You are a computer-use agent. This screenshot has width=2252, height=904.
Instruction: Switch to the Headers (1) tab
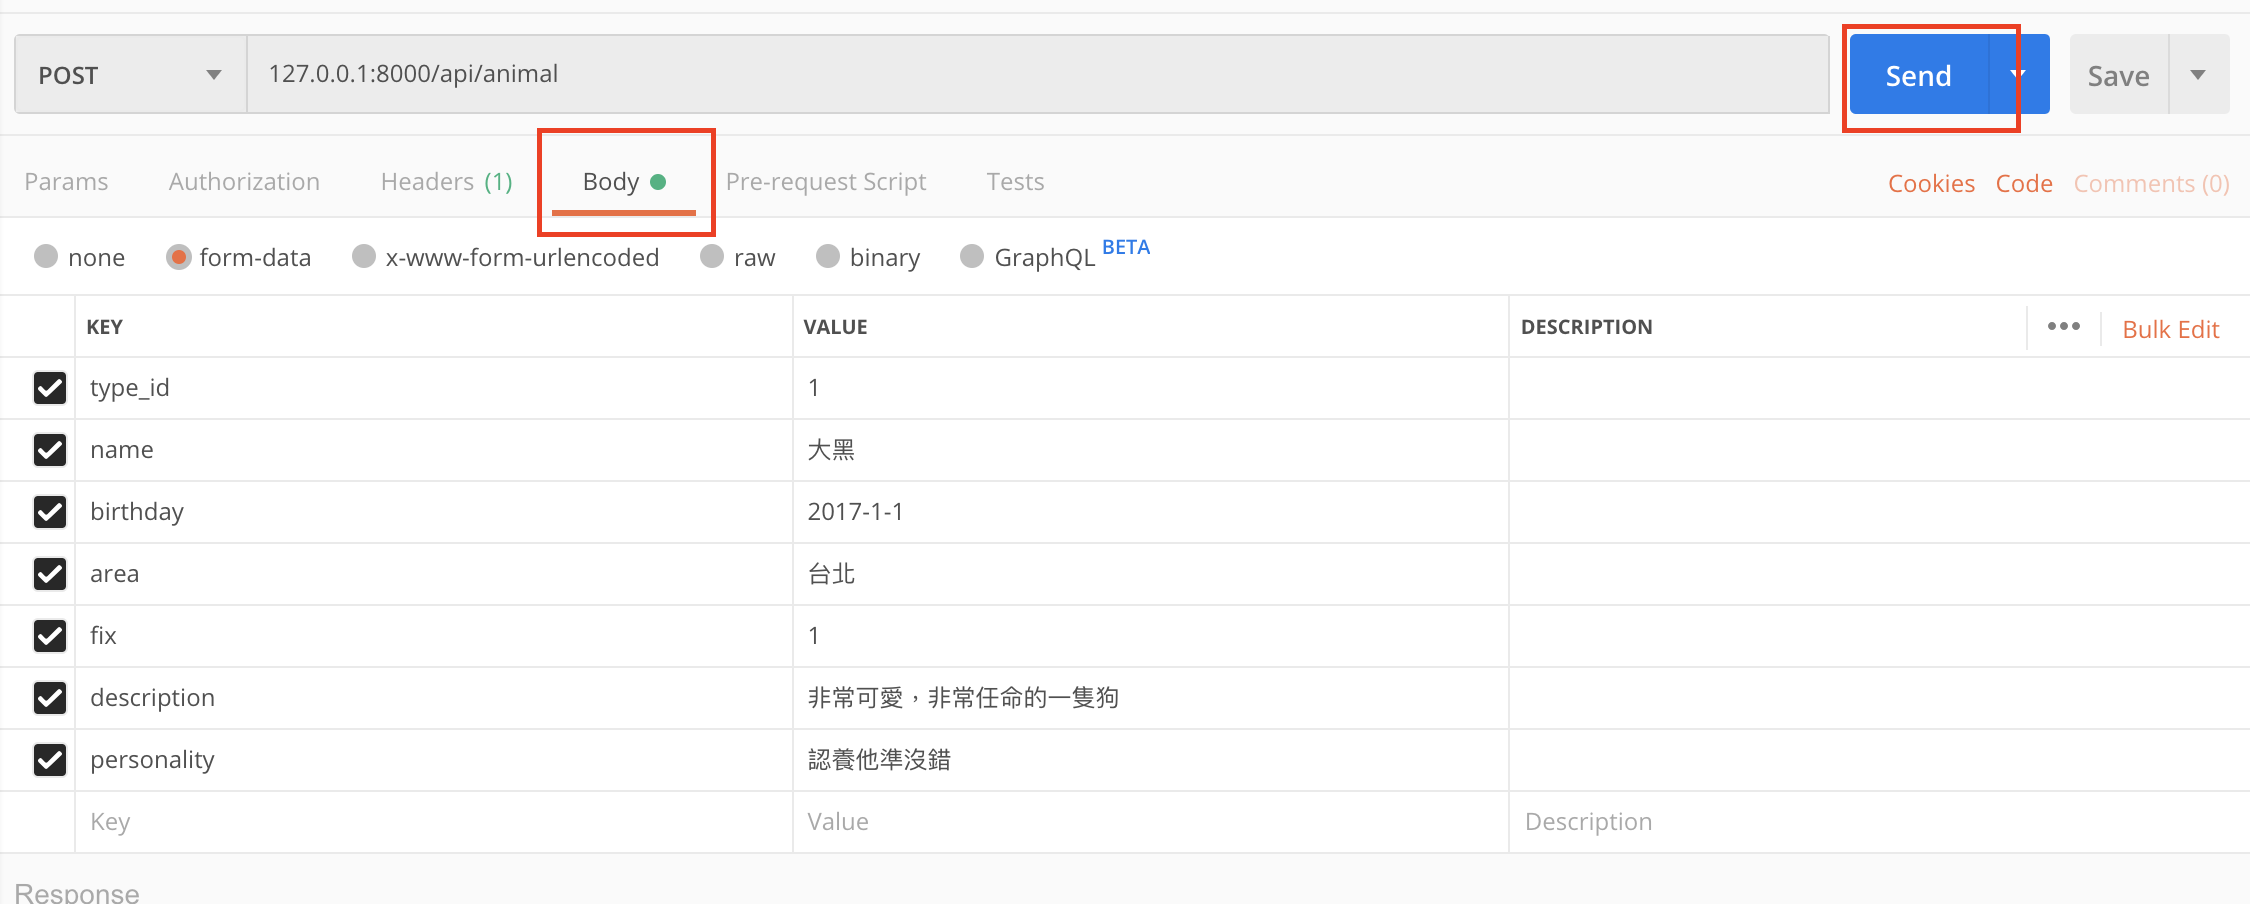[x=446, y=182]
